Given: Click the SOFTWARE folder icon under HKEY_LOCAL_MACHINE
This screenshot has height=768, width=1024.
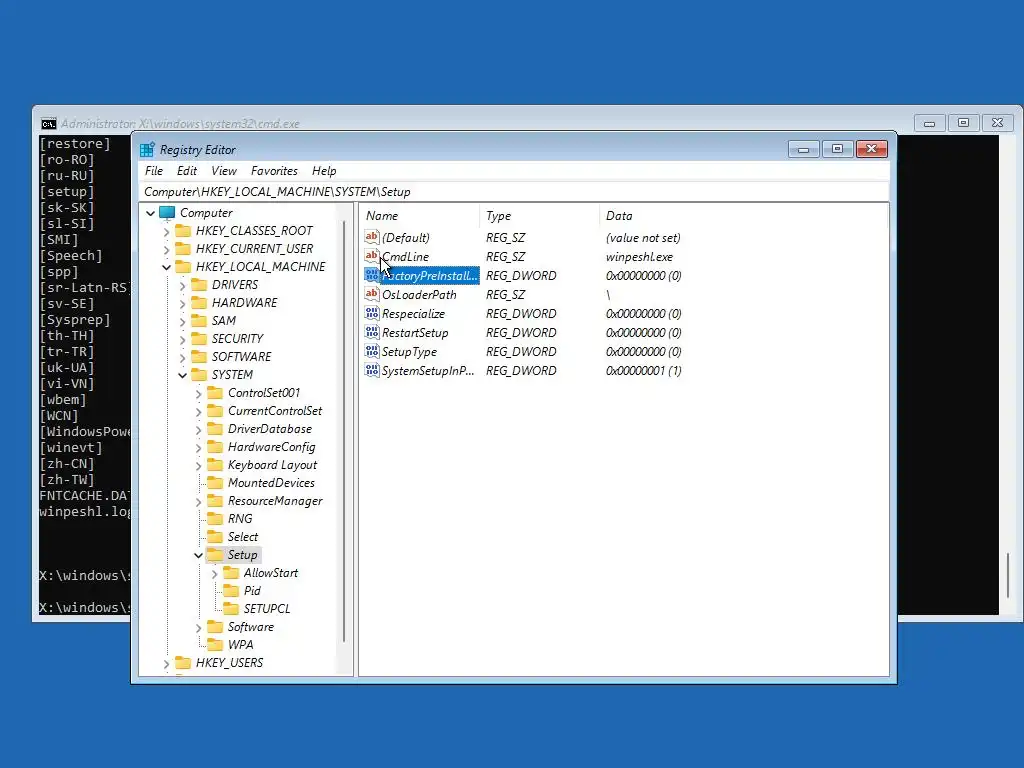Looking at the screenshot, I should [199, 357].
